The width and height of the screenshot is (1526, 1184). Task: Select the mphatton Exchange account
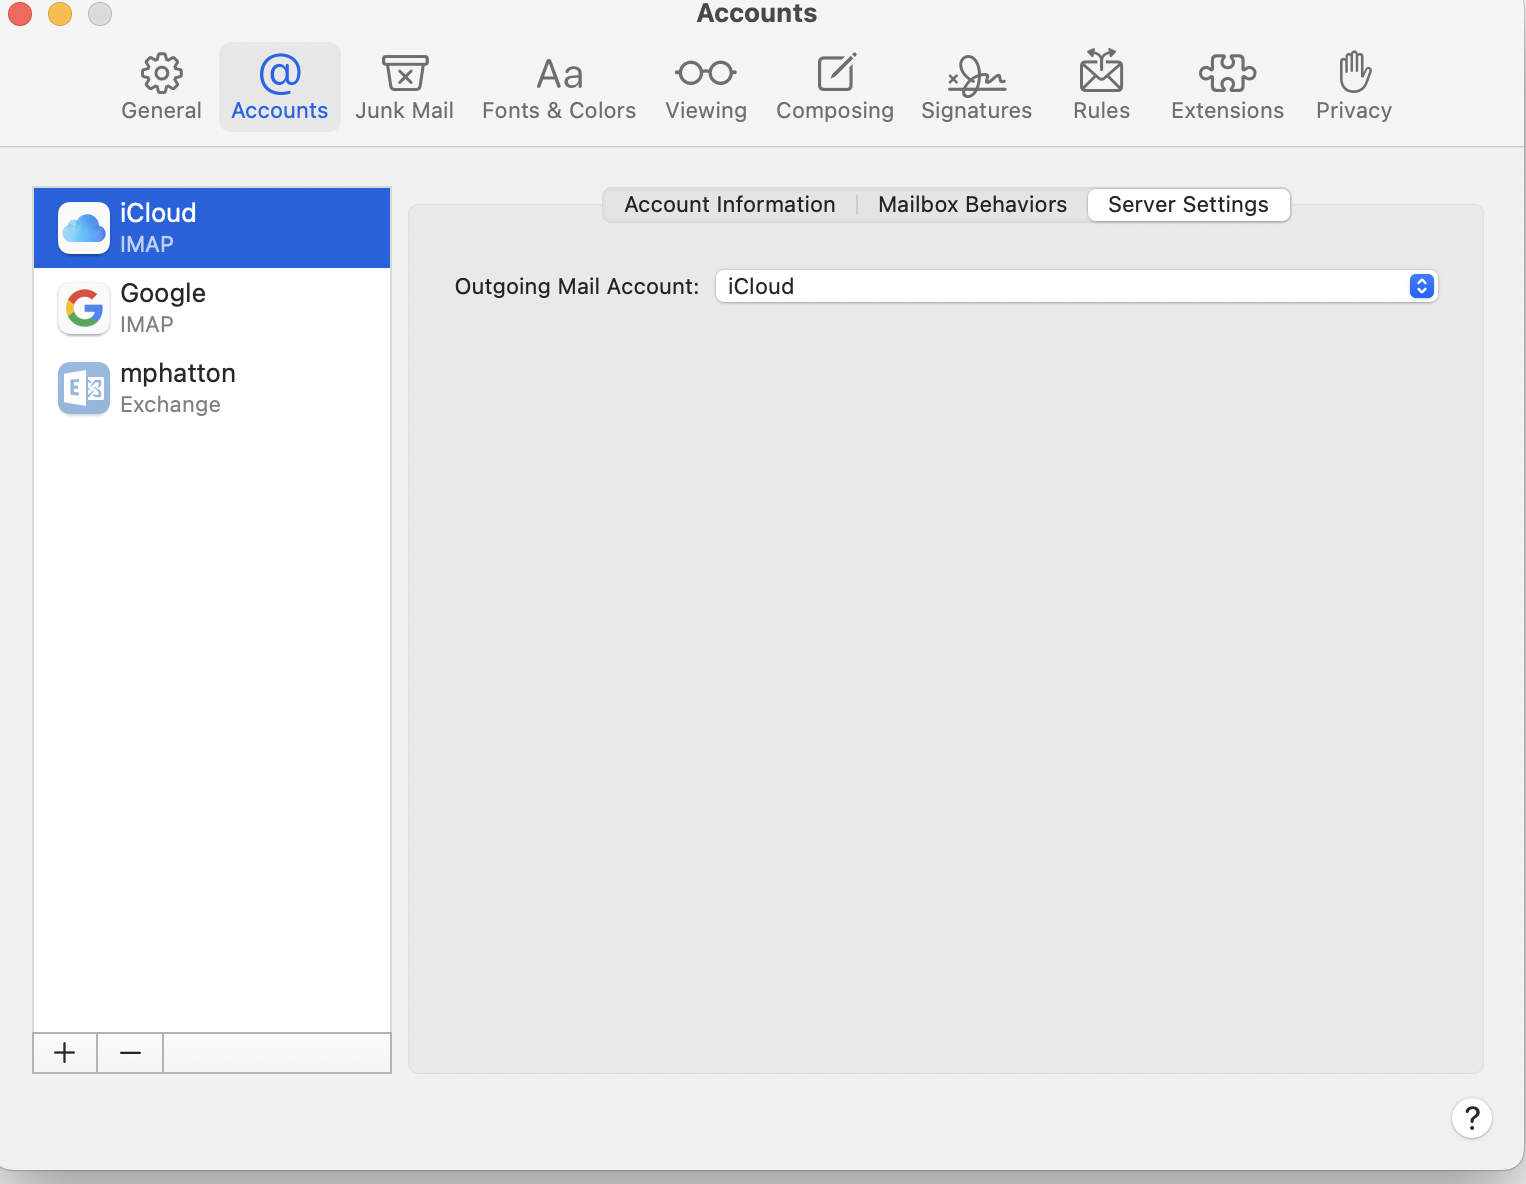coord(212,388)
